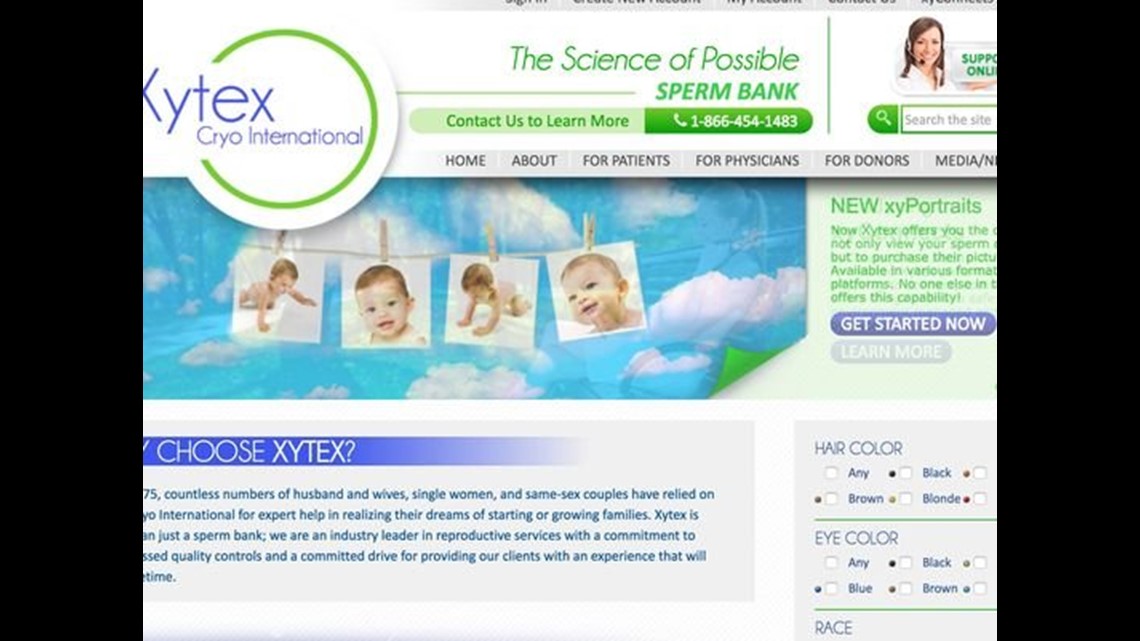Tick the Brown hair color checkbox
Viewport: 1140px width, 641px height.
pyautogui.click(x=831, y=499)
